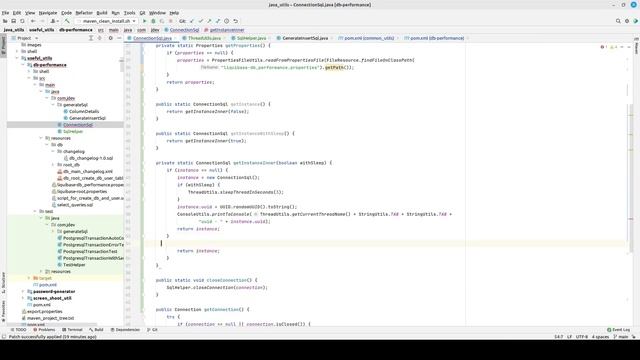Click the Collapse All icon in Project panel
The width and height of the screenshot is (640, 360).
pos(100,38)
